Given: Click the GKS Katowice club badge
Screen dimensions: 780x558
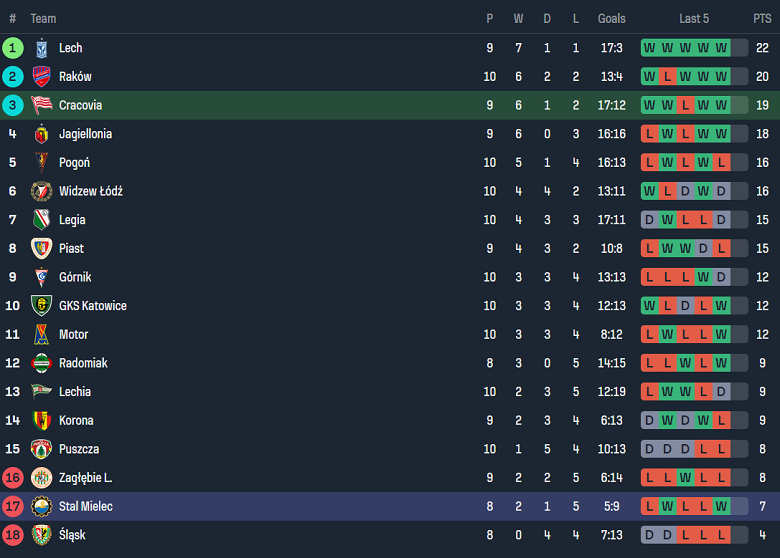Looking at the screenshot, I should pyautogui.click(x=41, y=306).
